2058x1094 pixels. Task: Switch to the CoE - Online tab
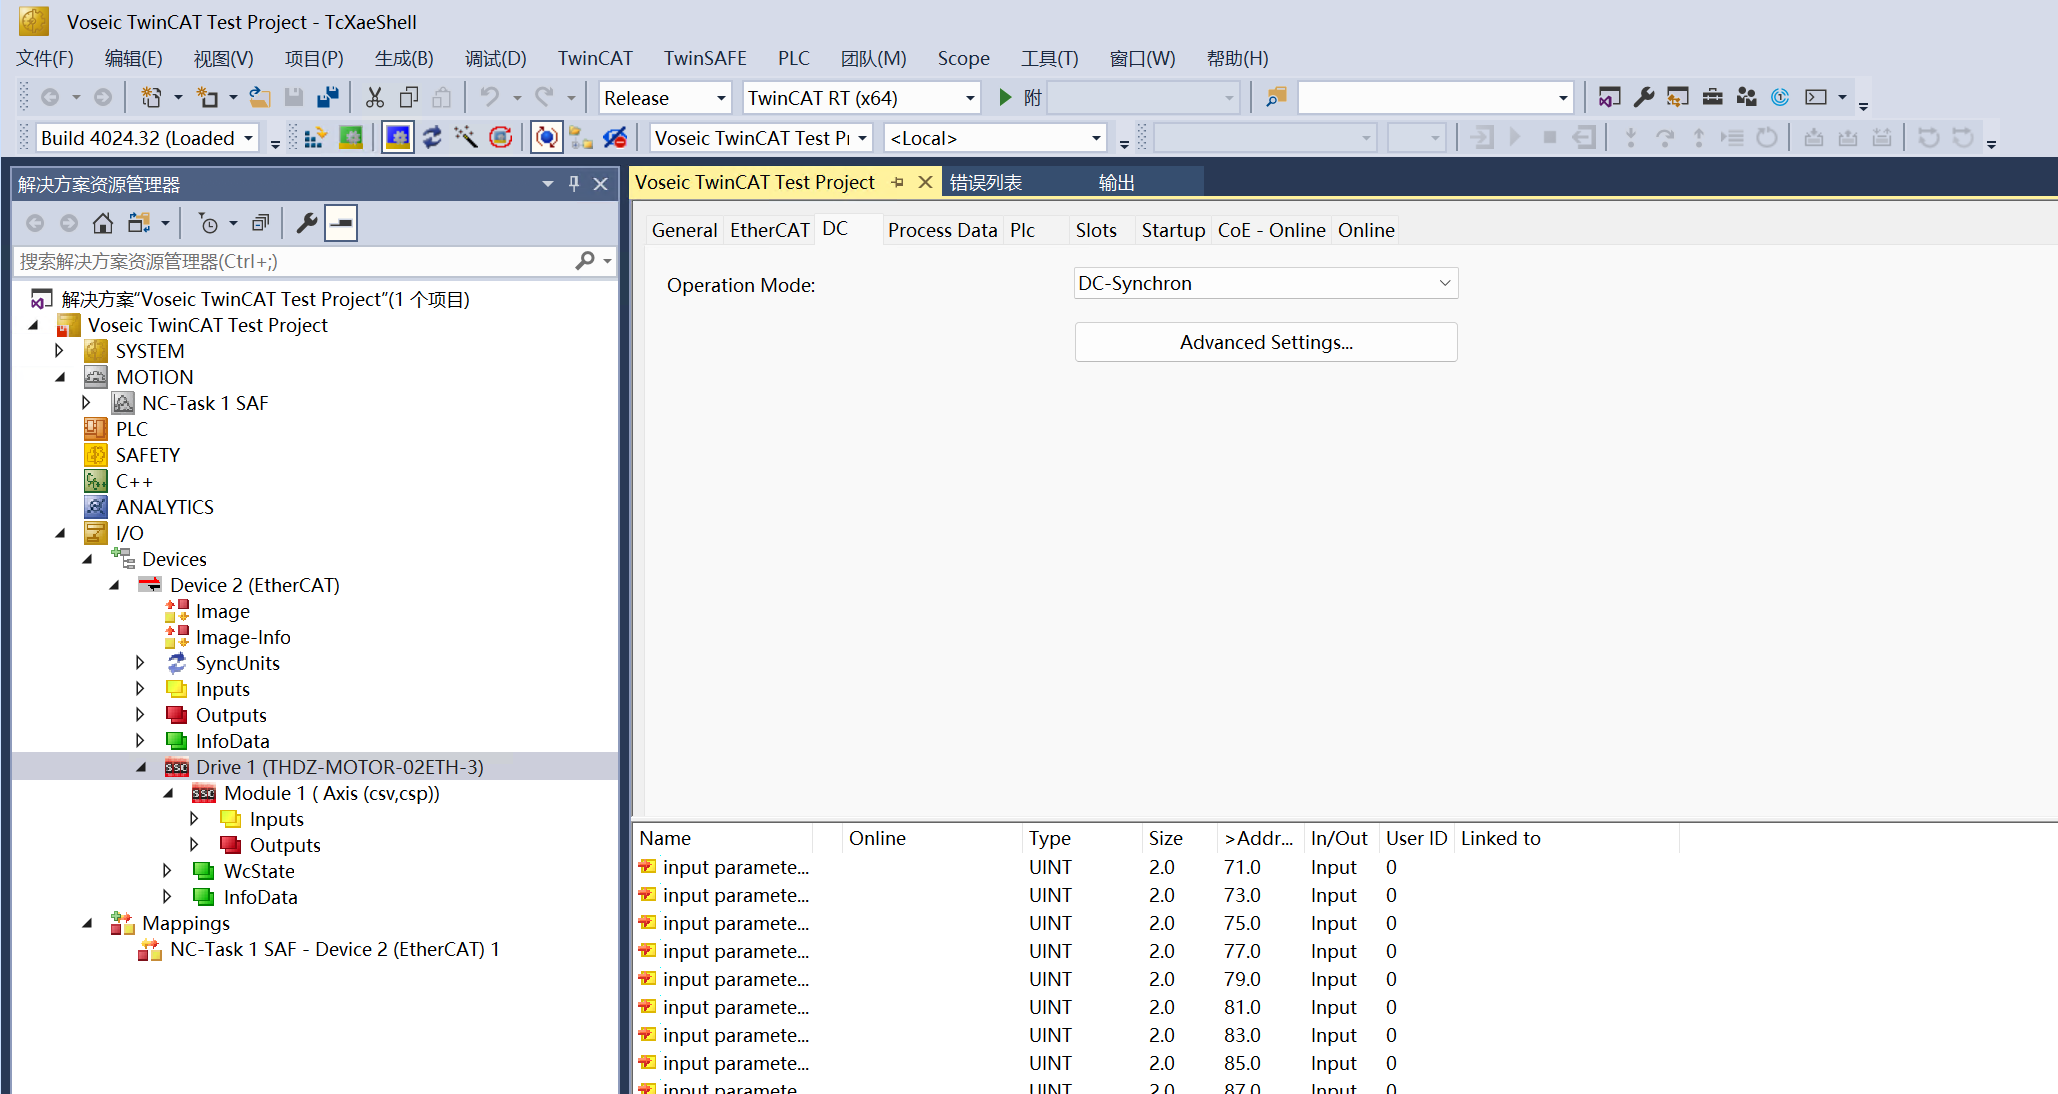[x=1271, y=230]
